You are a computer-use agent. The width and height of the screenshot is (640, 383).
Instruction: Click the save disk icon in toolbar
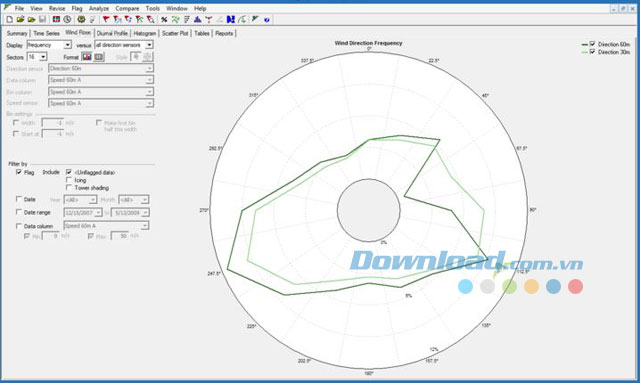point(42,19)
